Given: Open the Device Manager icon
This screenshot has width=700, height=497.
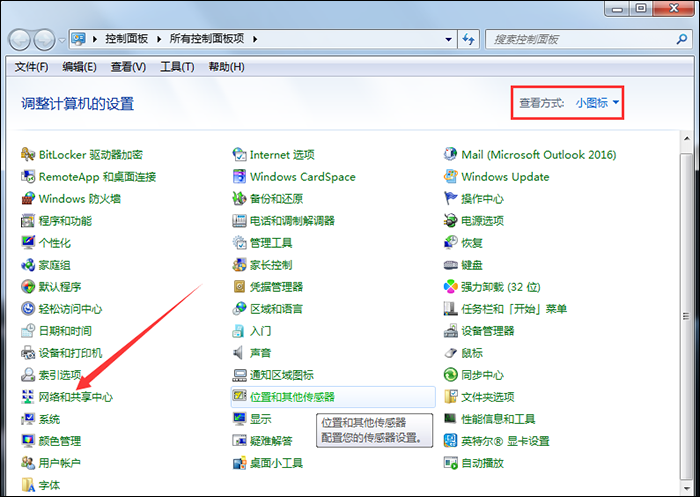Looking at the screenshot, I should (x=451, y=331).
